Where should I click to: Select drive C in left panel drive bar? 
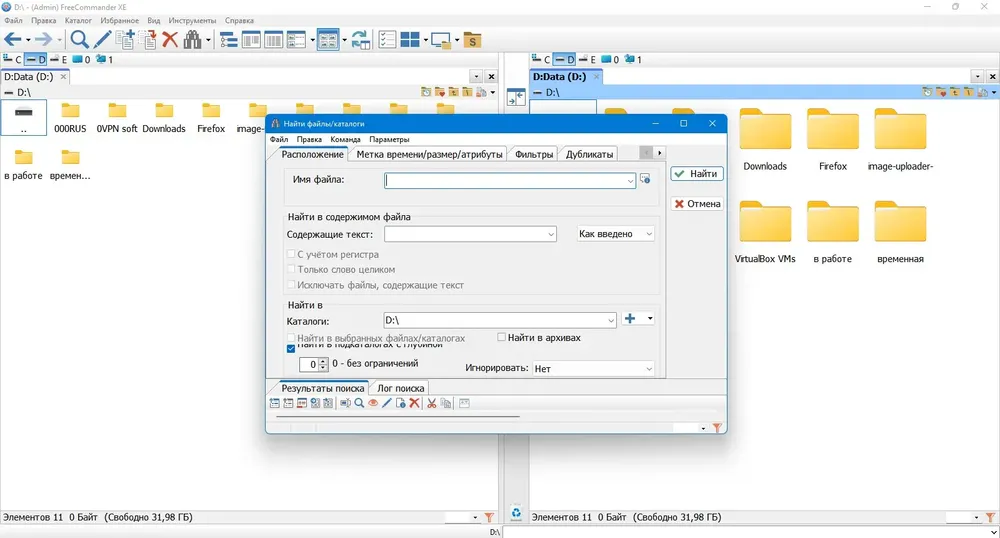point(13,59)
